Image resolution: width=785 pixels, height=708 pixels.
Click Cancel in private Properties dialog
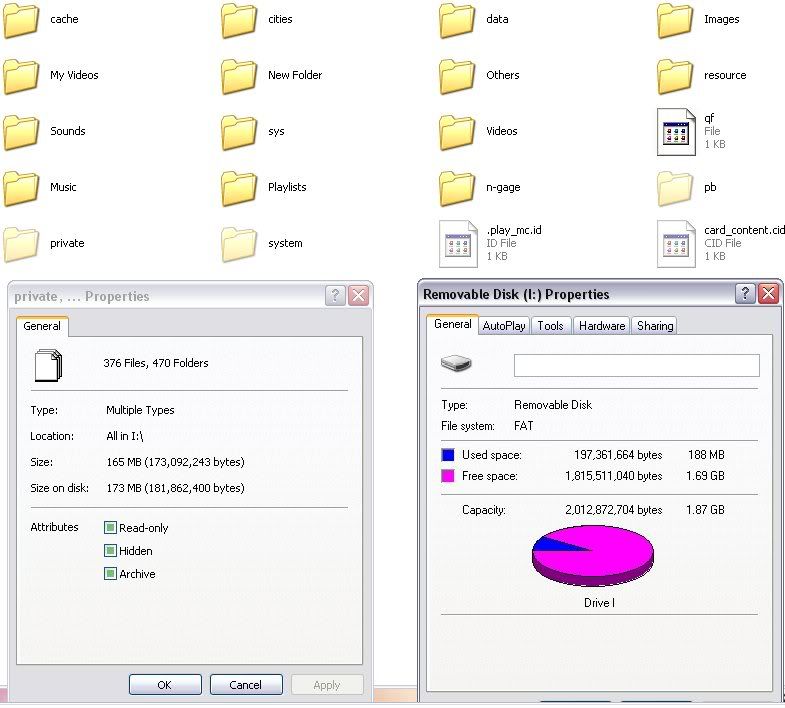245,685
